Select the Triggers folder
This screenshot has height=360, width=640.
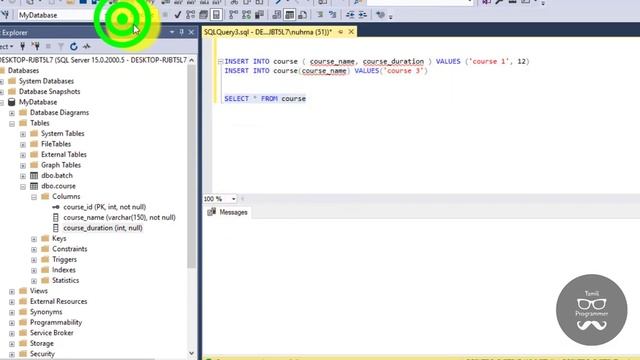pos(64,260)
